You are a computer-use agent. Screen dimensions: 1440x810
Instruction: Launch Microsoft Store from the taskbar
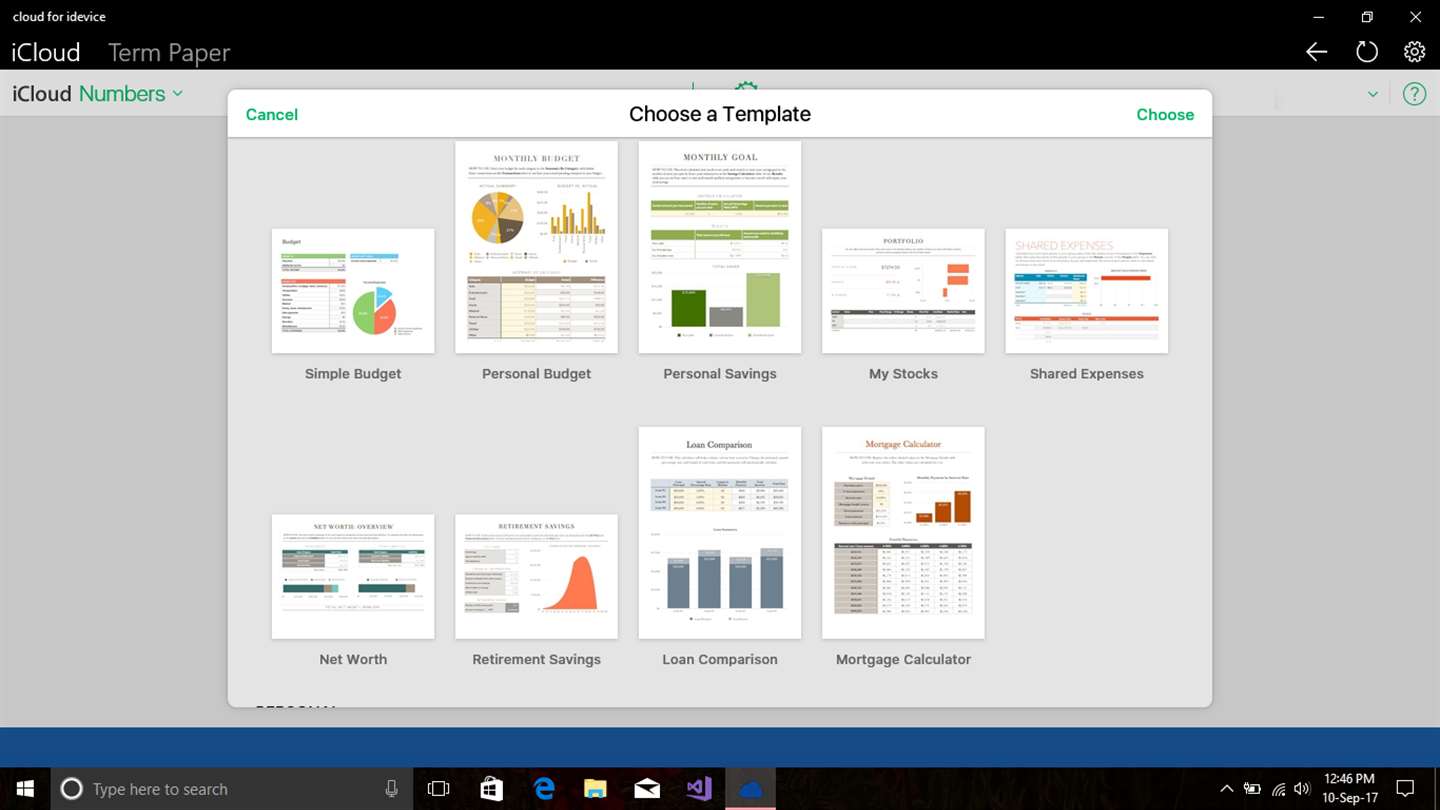click(491, 789)
